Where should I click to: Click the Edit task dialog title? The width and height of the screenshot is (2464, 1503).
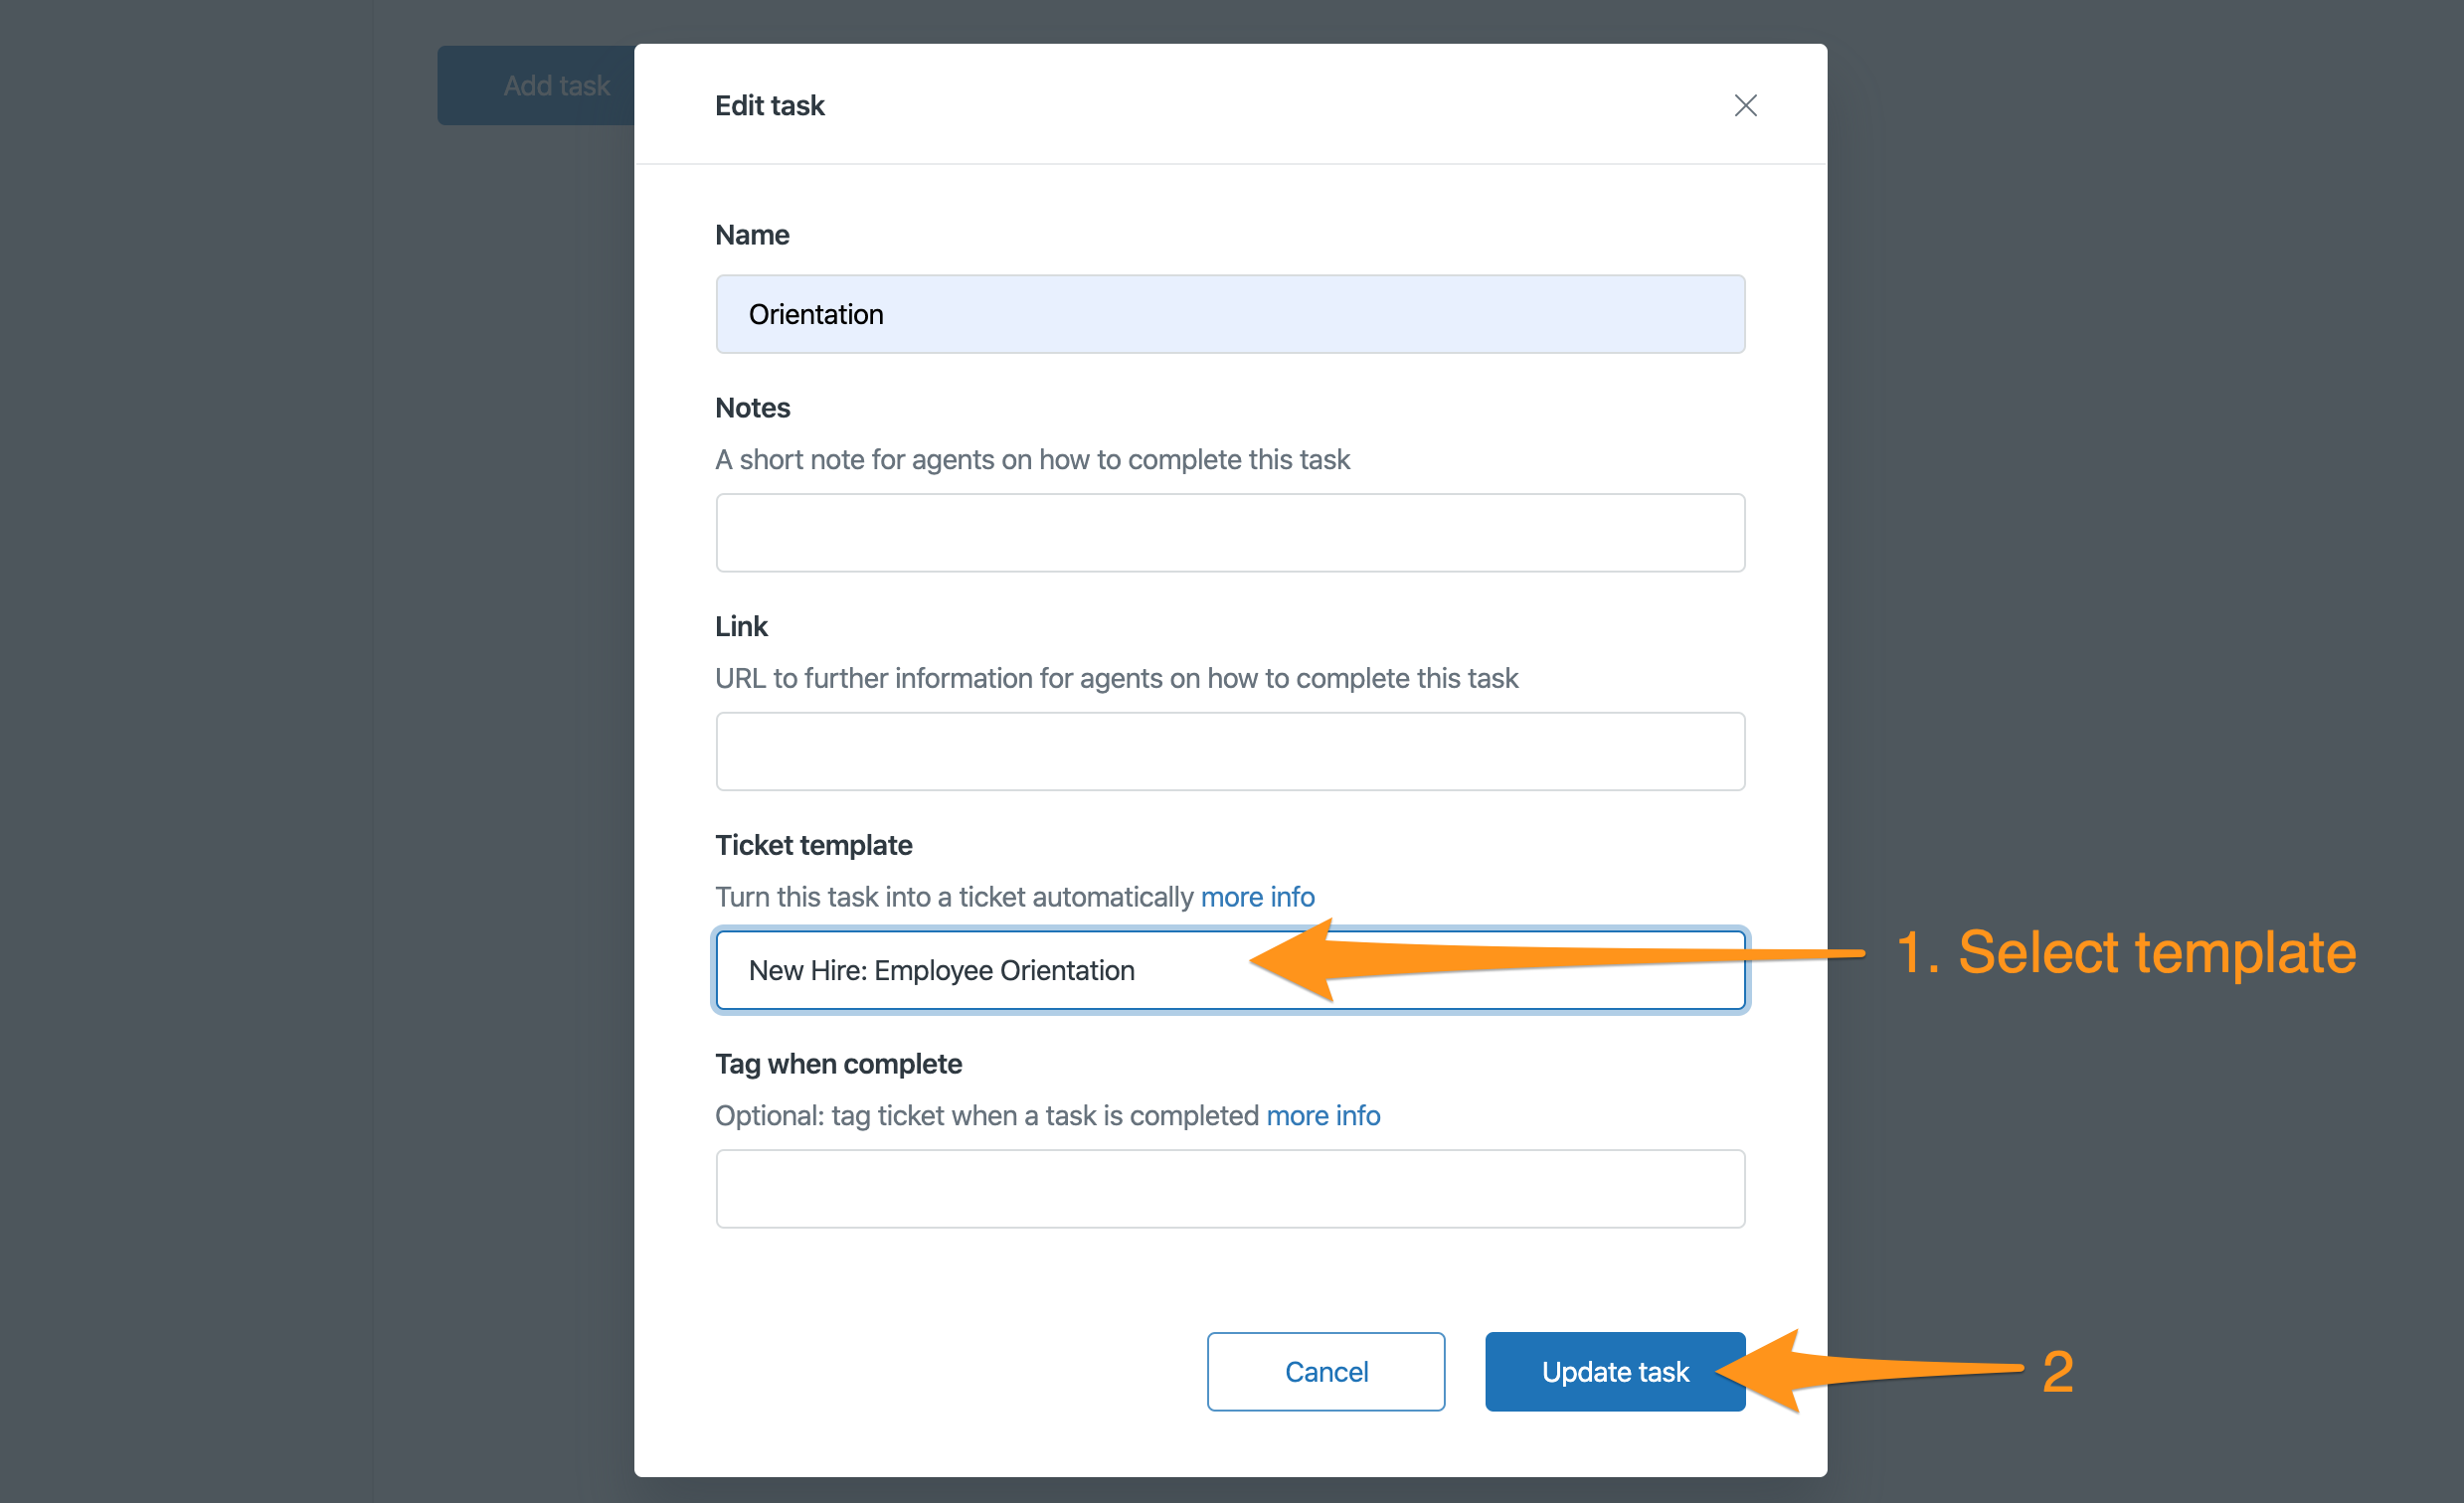[x=769, y=105]
